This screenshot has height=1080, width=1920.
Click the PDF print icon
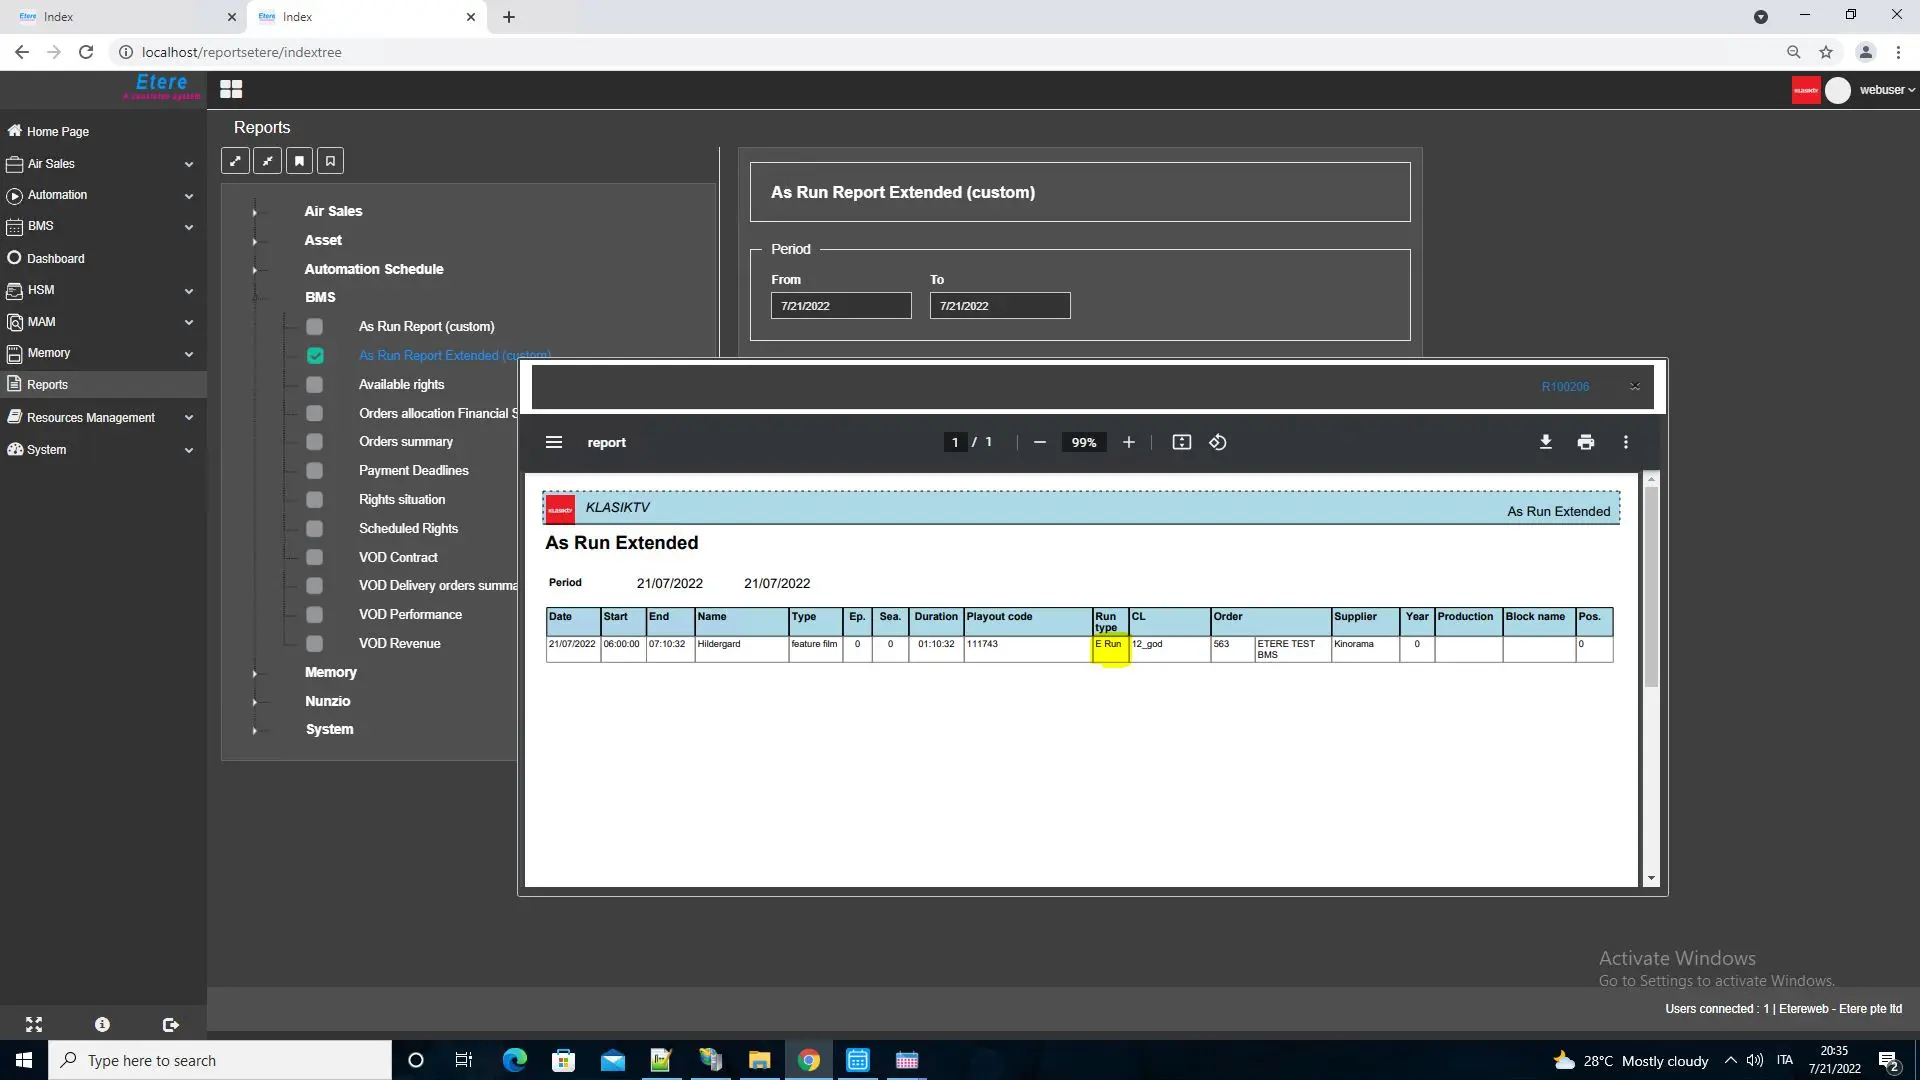[x=1585, y=442]
